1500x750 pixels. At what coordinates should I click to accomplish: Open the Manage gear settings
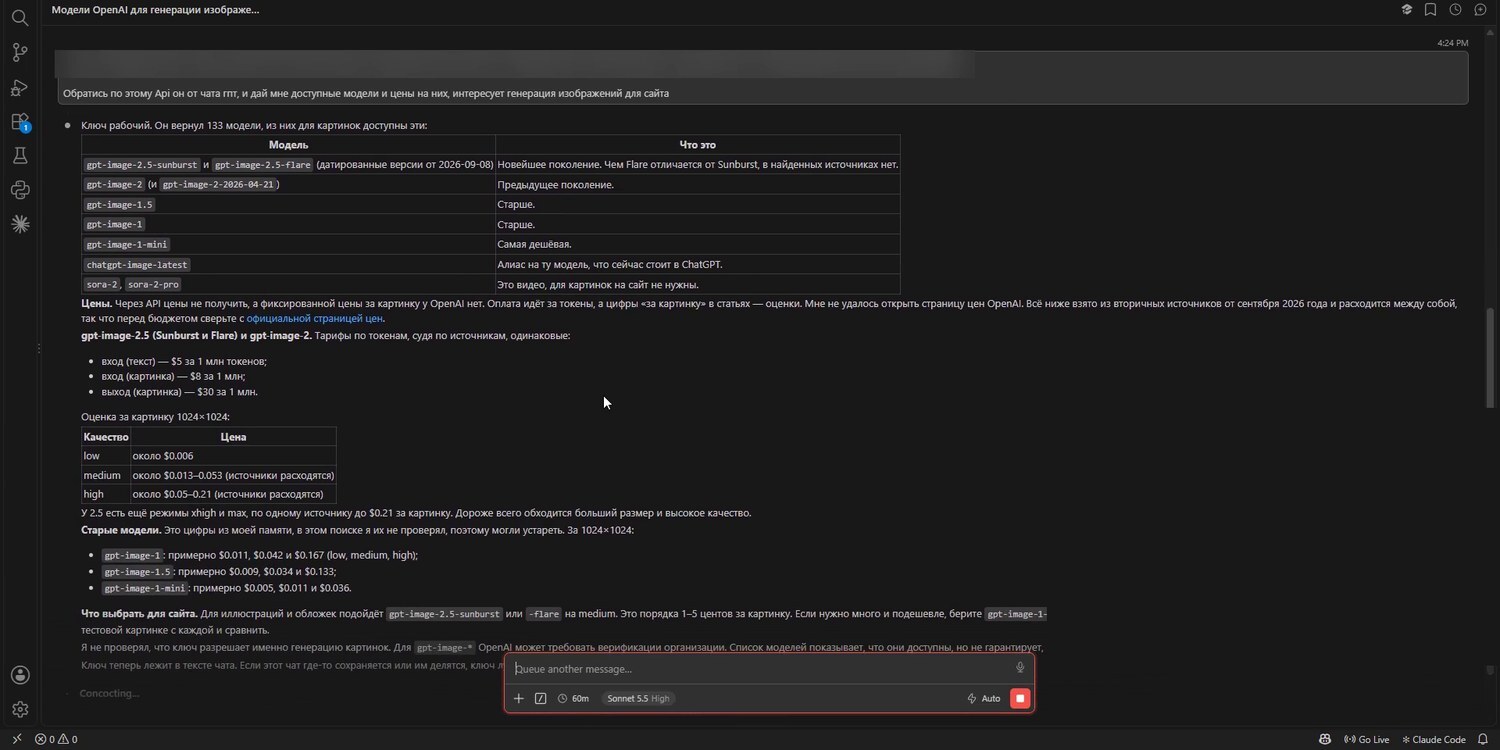(19, 709)
